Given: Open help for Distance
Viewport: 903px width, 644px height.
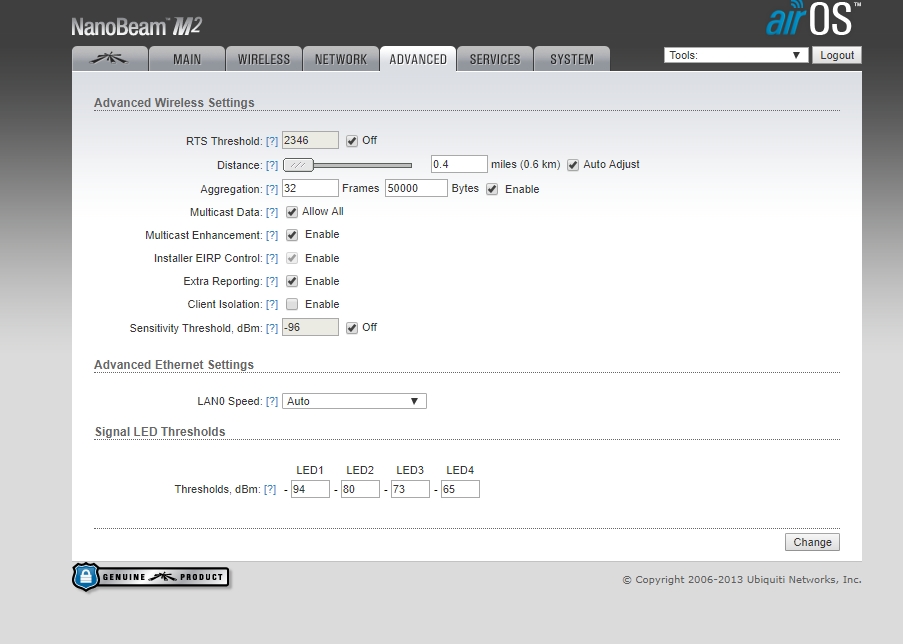Looking at the screenshot, I should 272,165.
